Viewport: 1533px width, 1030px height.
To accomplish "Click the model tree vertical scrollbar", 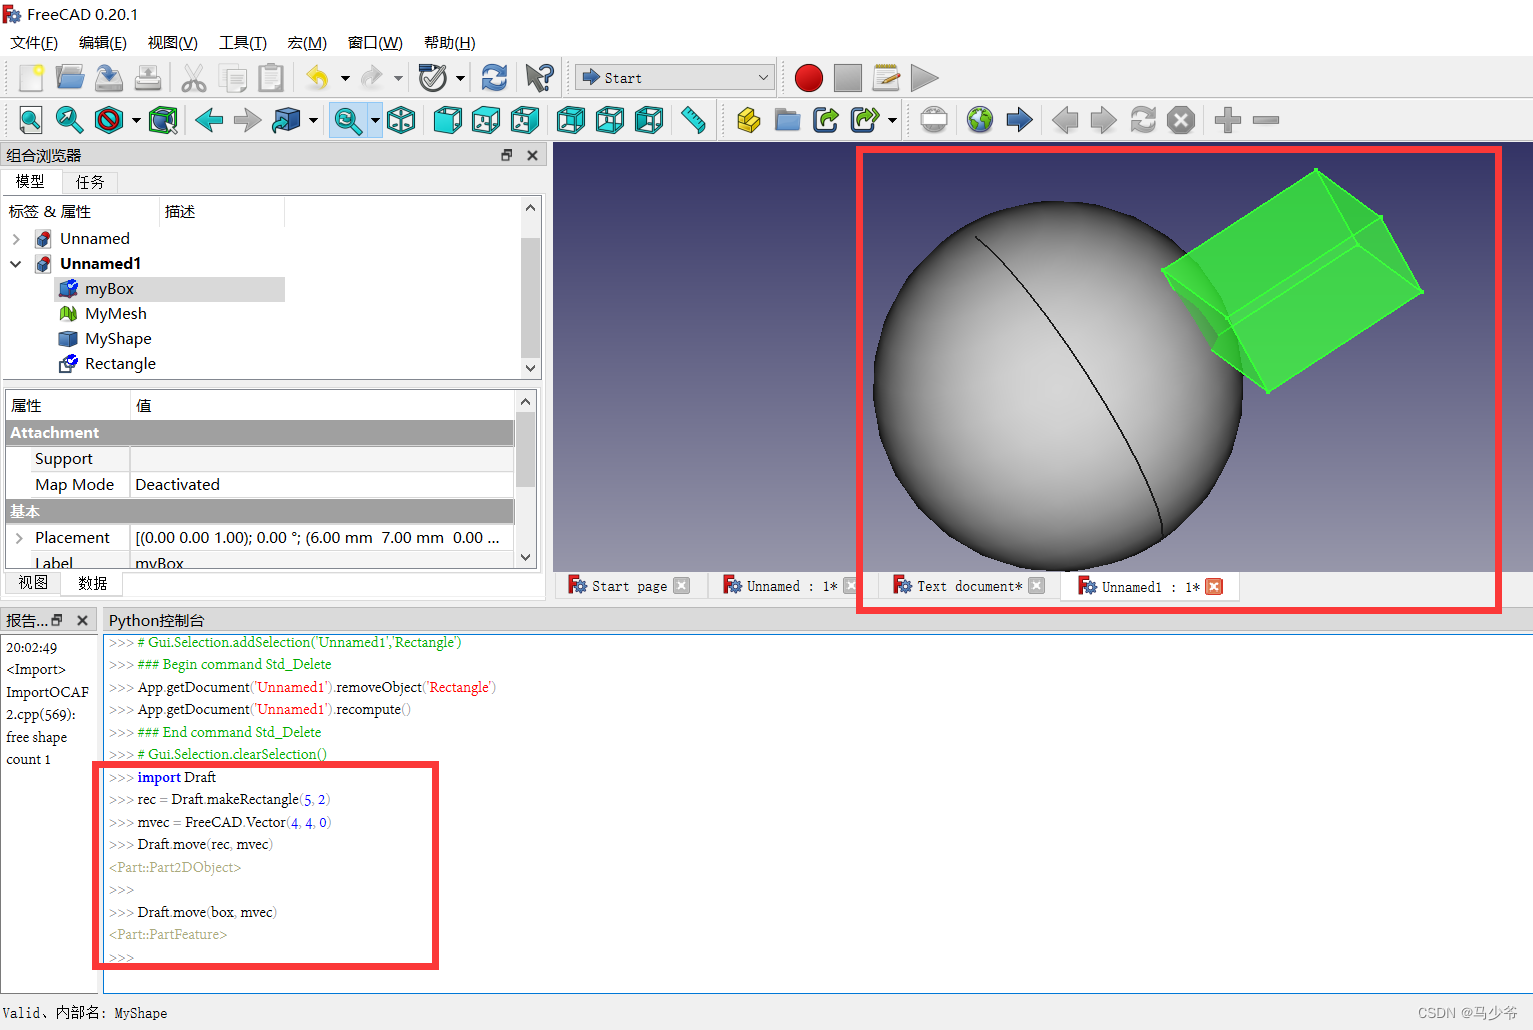I will [x=530, y=299].
